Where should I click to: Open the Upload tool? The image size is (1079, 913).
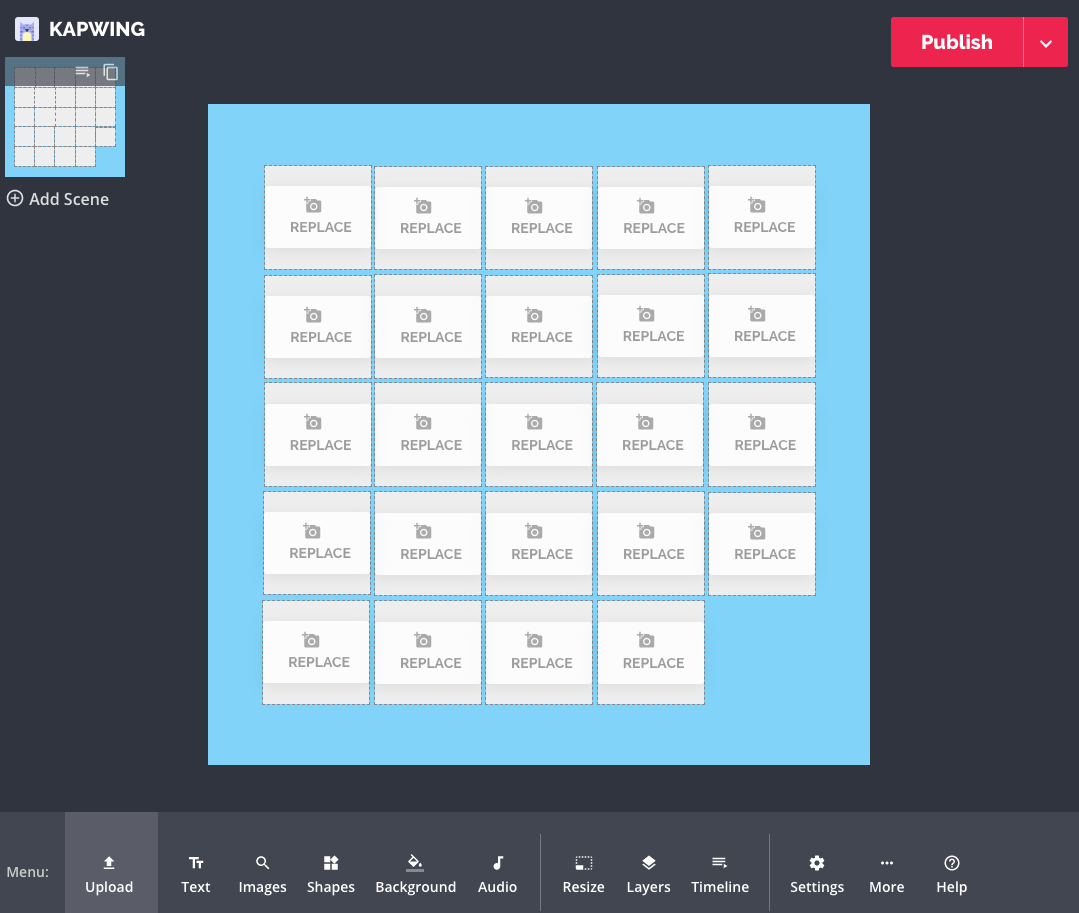click(x=110, y=873)
